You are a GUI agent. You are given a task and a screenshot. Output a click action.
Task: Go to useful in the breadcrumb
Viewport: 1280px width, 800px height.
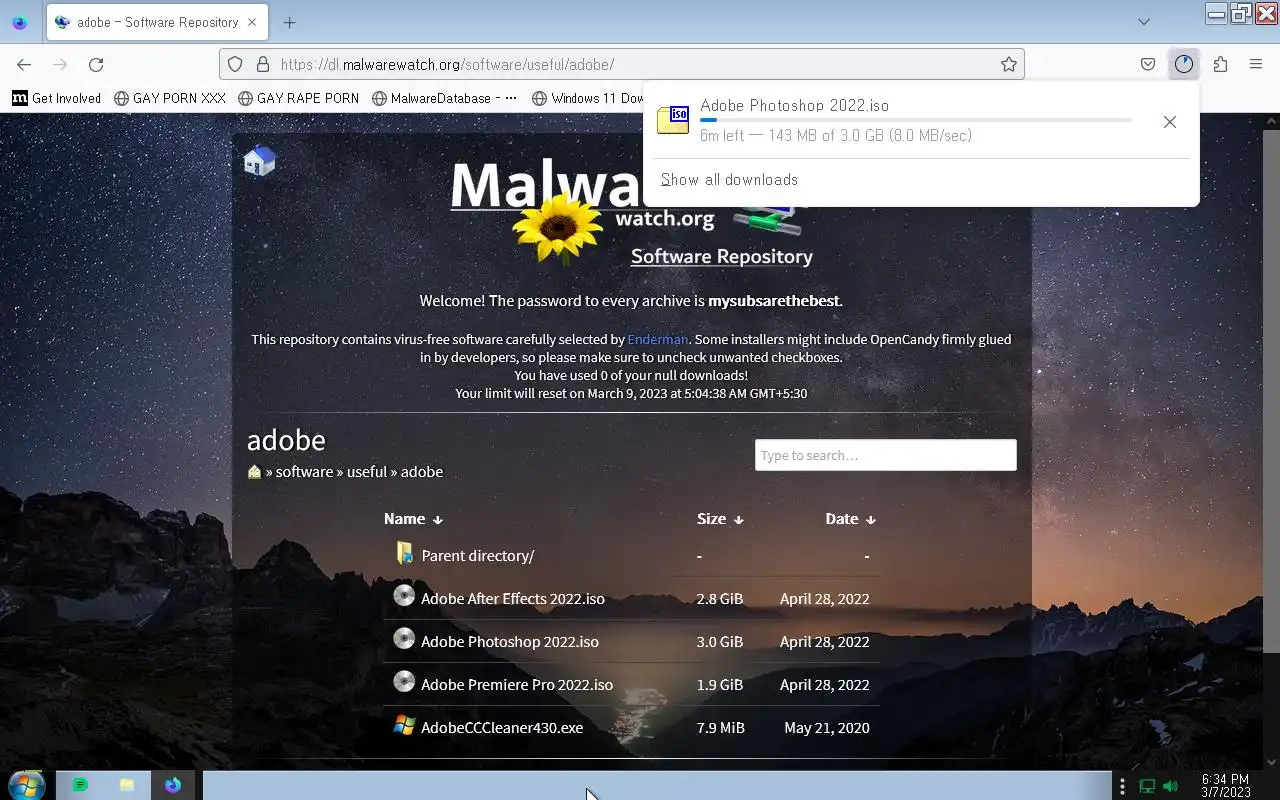(366, 472)
